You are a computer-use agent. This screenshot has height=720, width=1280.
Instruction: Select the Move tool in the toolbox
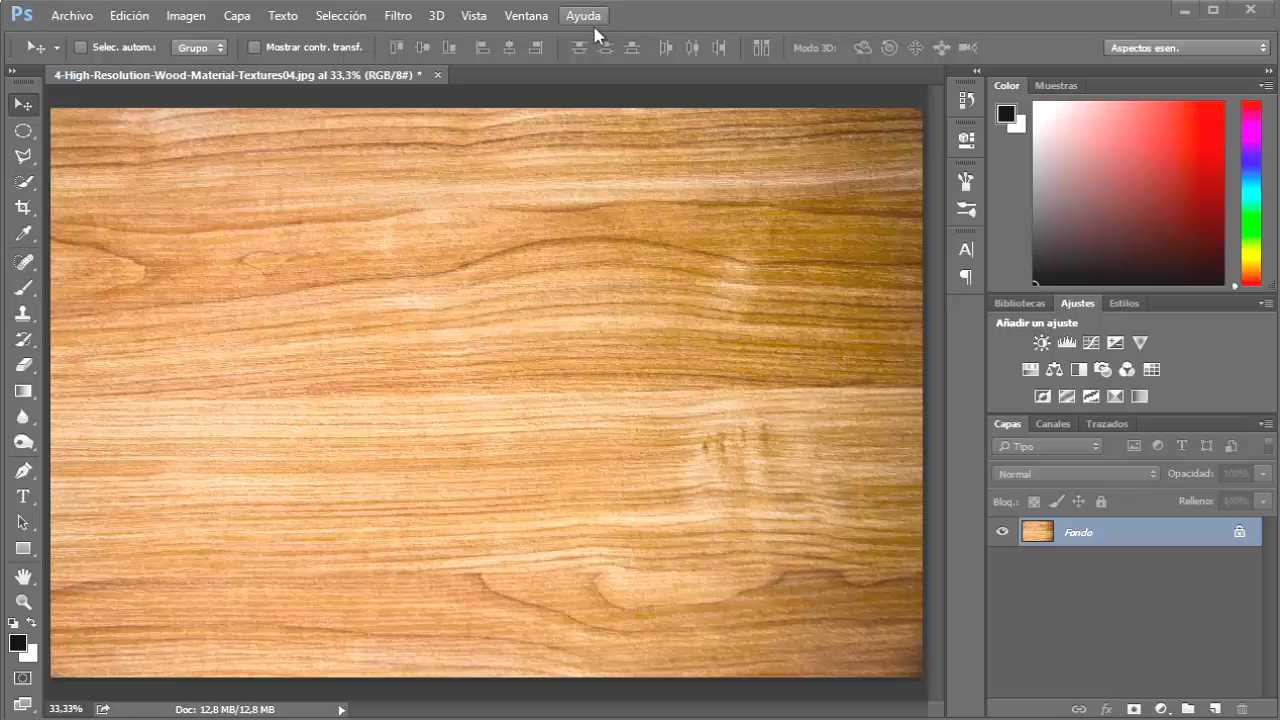coord(23,104)
